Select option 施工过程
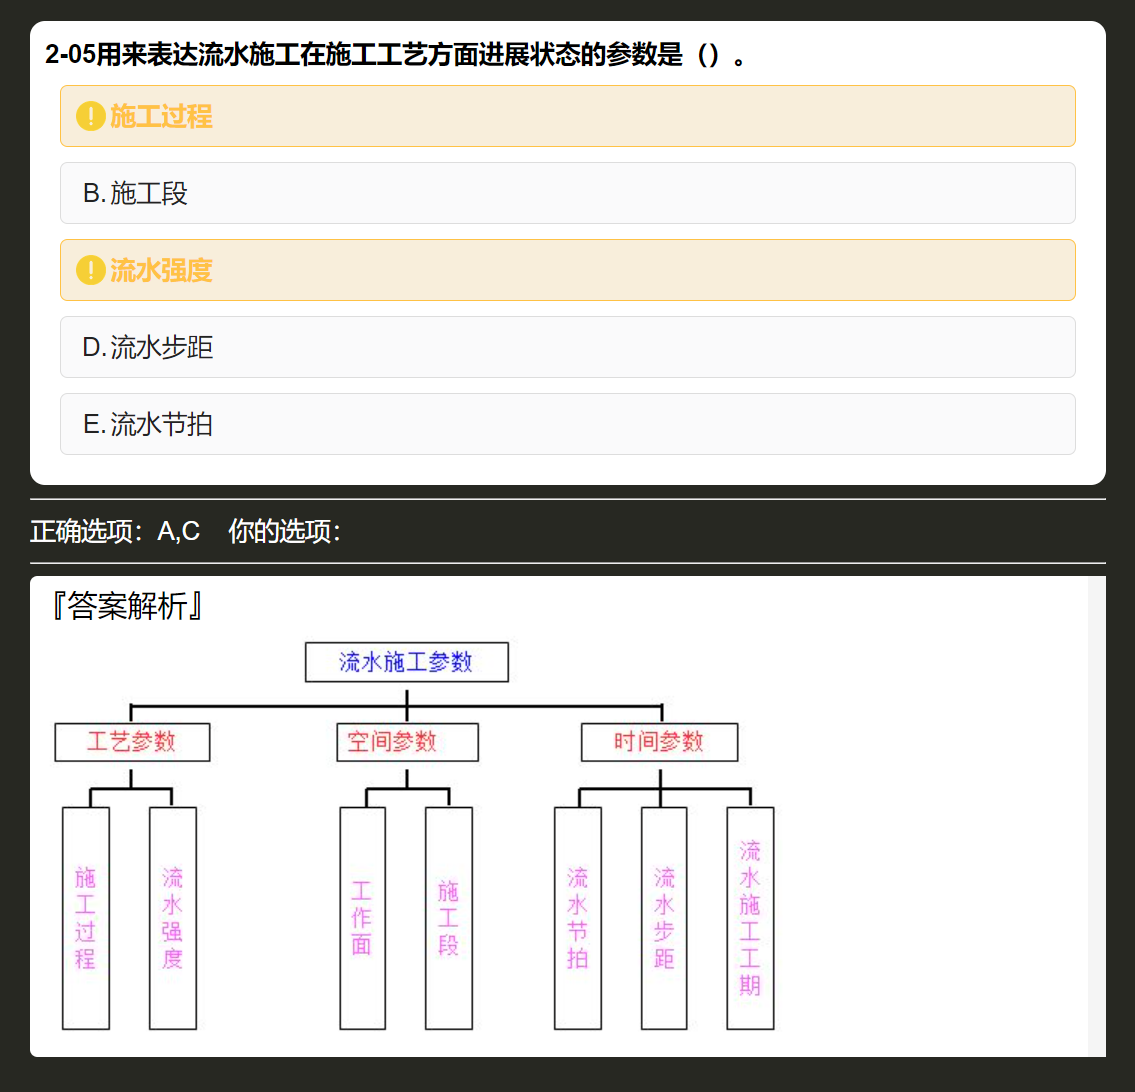This screenshot has width=1135, height=1092. click(x=568, y=116)
